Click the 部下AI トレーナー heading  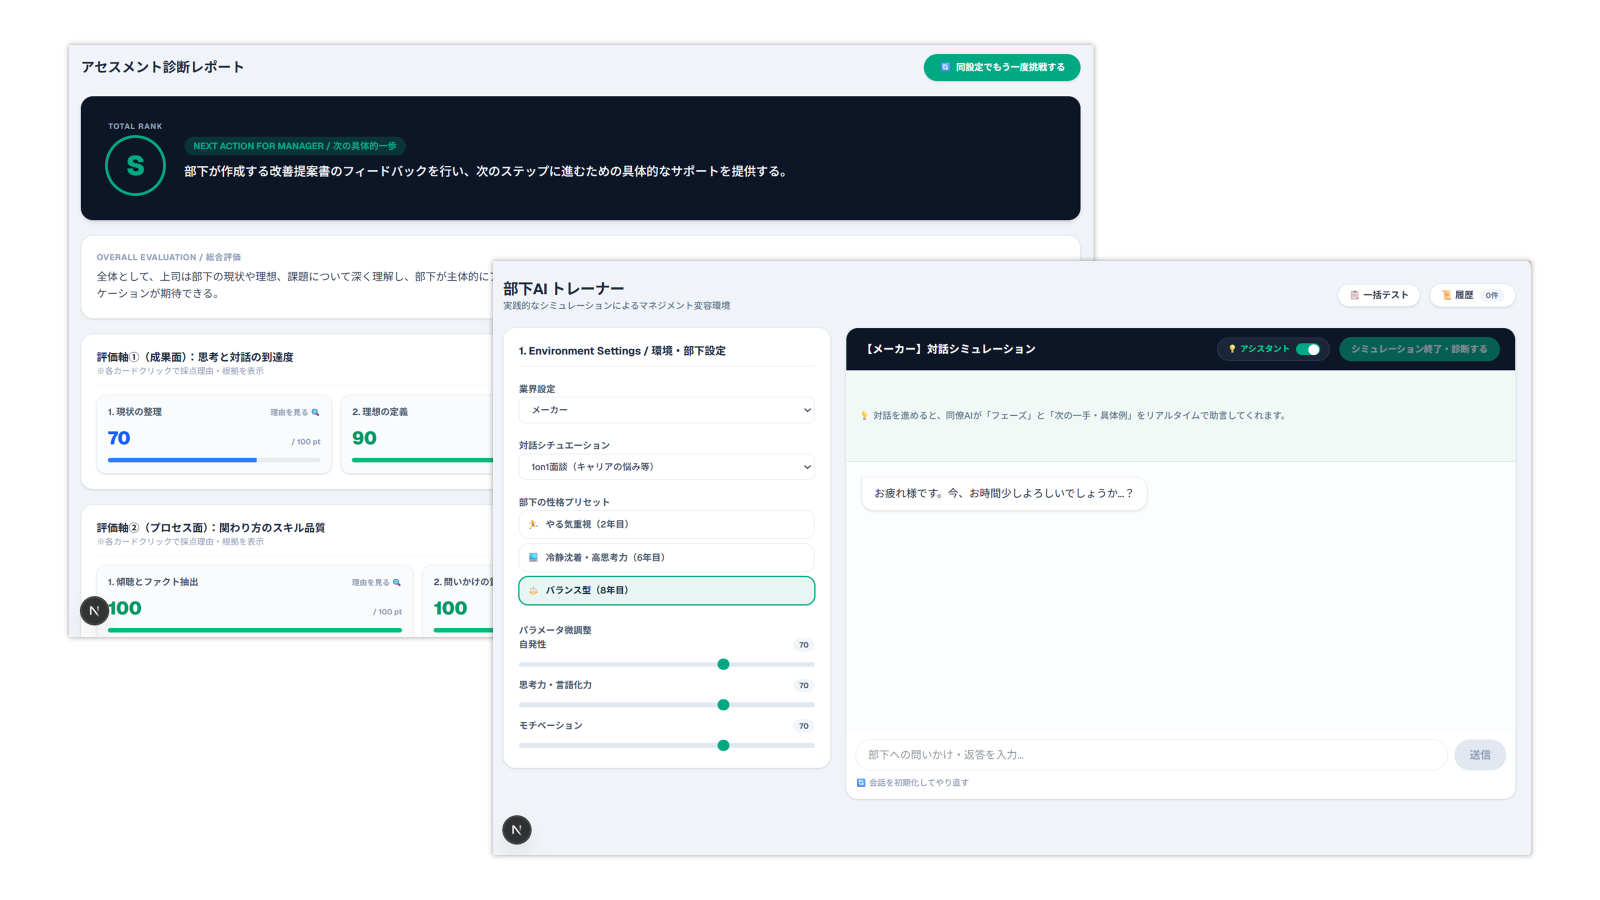564,289
